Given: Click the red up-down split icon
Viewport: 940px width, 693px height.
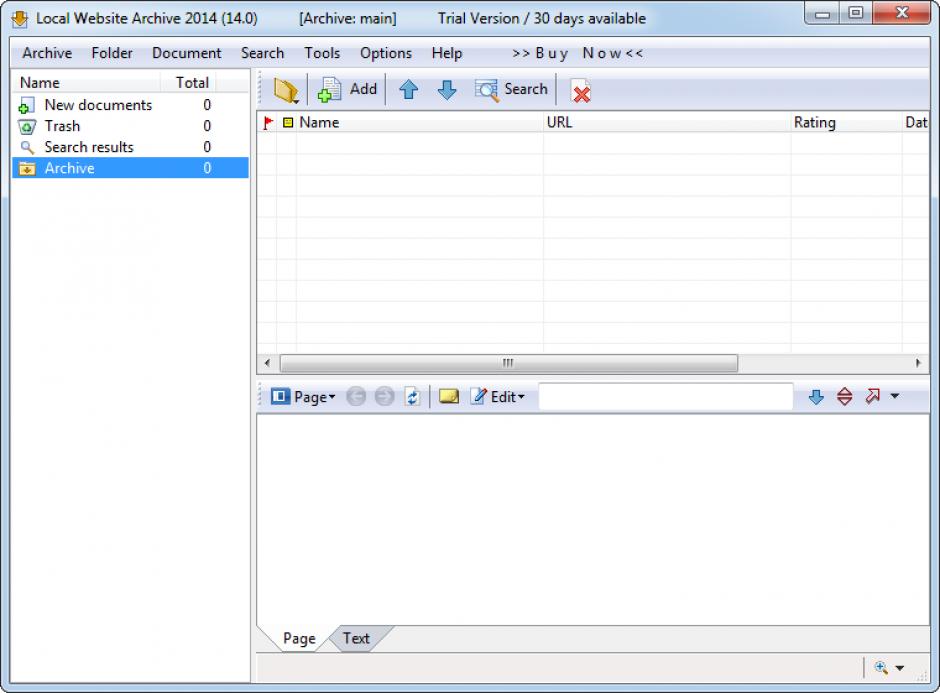Looking at the screenshot, I should (x=844, y=396).
